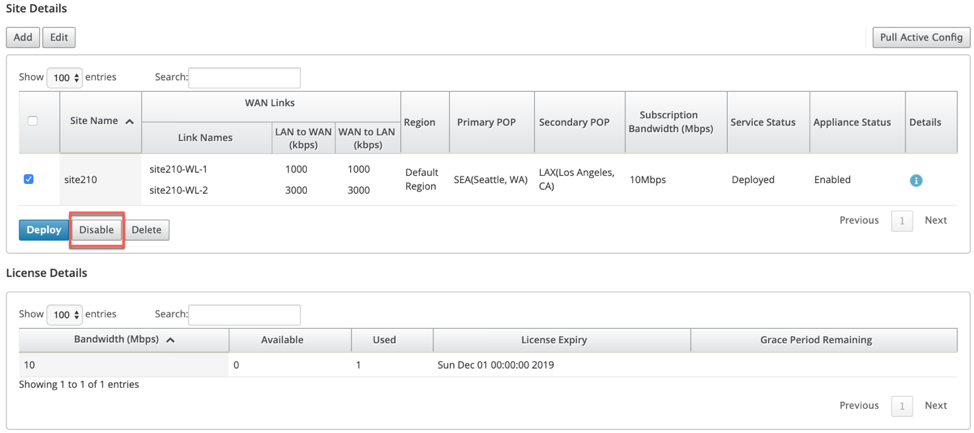Open License Details entries count dropdown
This screenshot has height=433, width=974.
(65, 315)
